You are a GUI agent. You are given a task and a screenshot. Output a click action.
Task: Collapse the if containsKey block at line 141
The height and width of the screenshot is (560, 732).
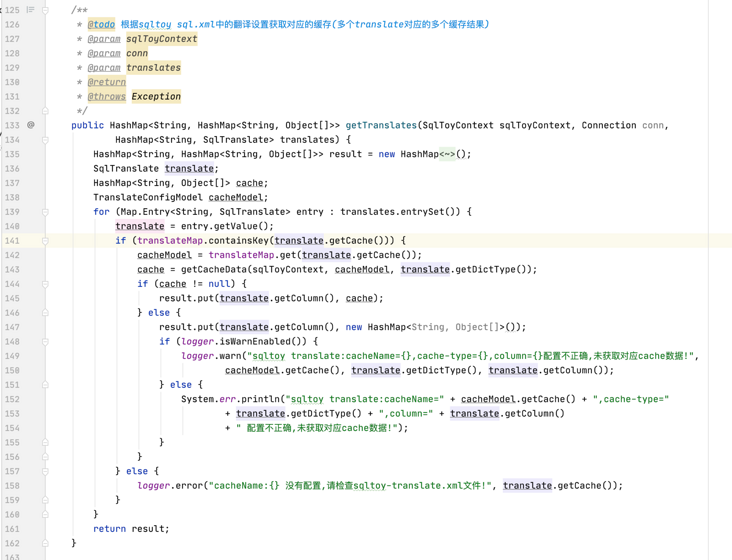[x=45, y=241]
